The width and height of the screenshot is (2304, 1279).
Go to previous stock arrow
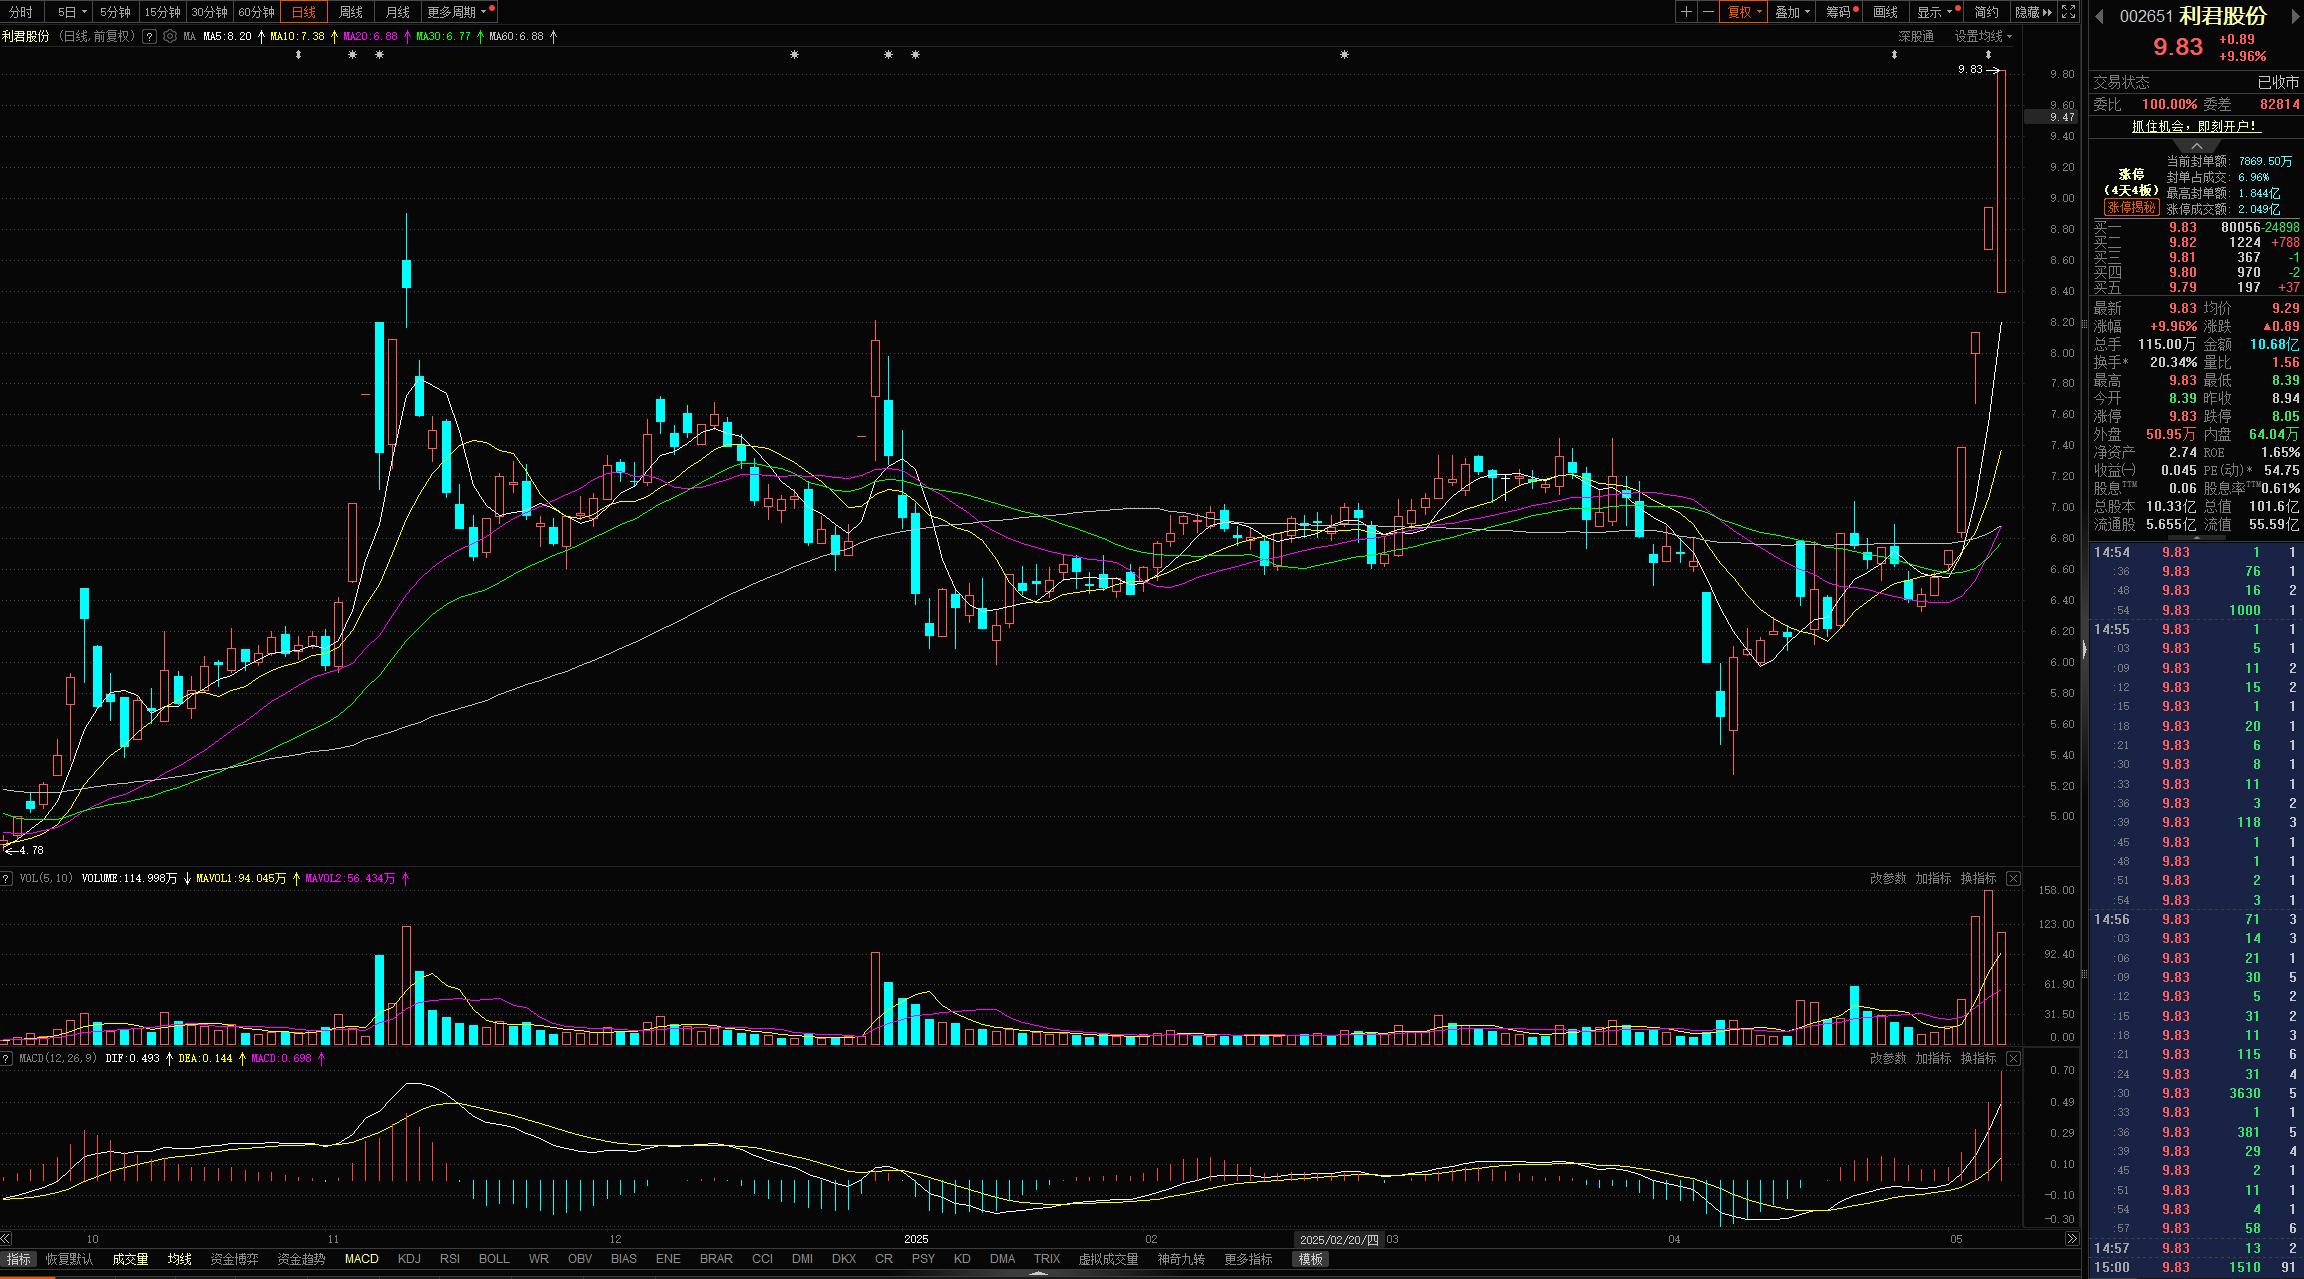pyautogui.click(x=2099, y=16)
